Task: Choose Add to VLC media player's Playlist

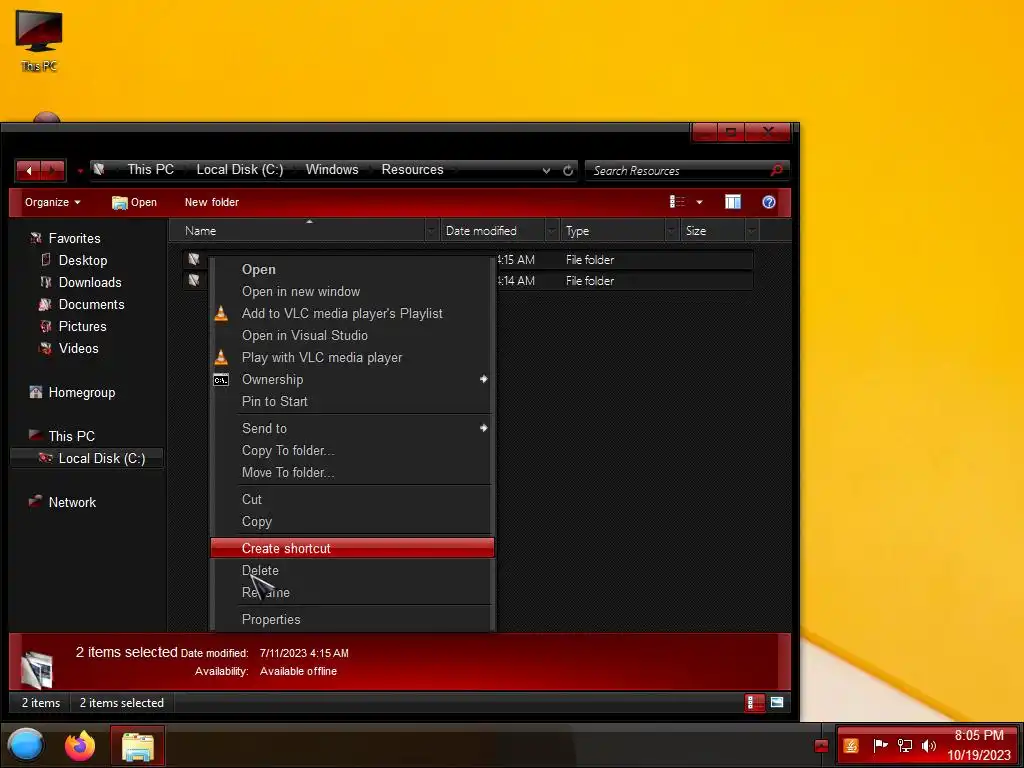Action: tap(352, 313)
